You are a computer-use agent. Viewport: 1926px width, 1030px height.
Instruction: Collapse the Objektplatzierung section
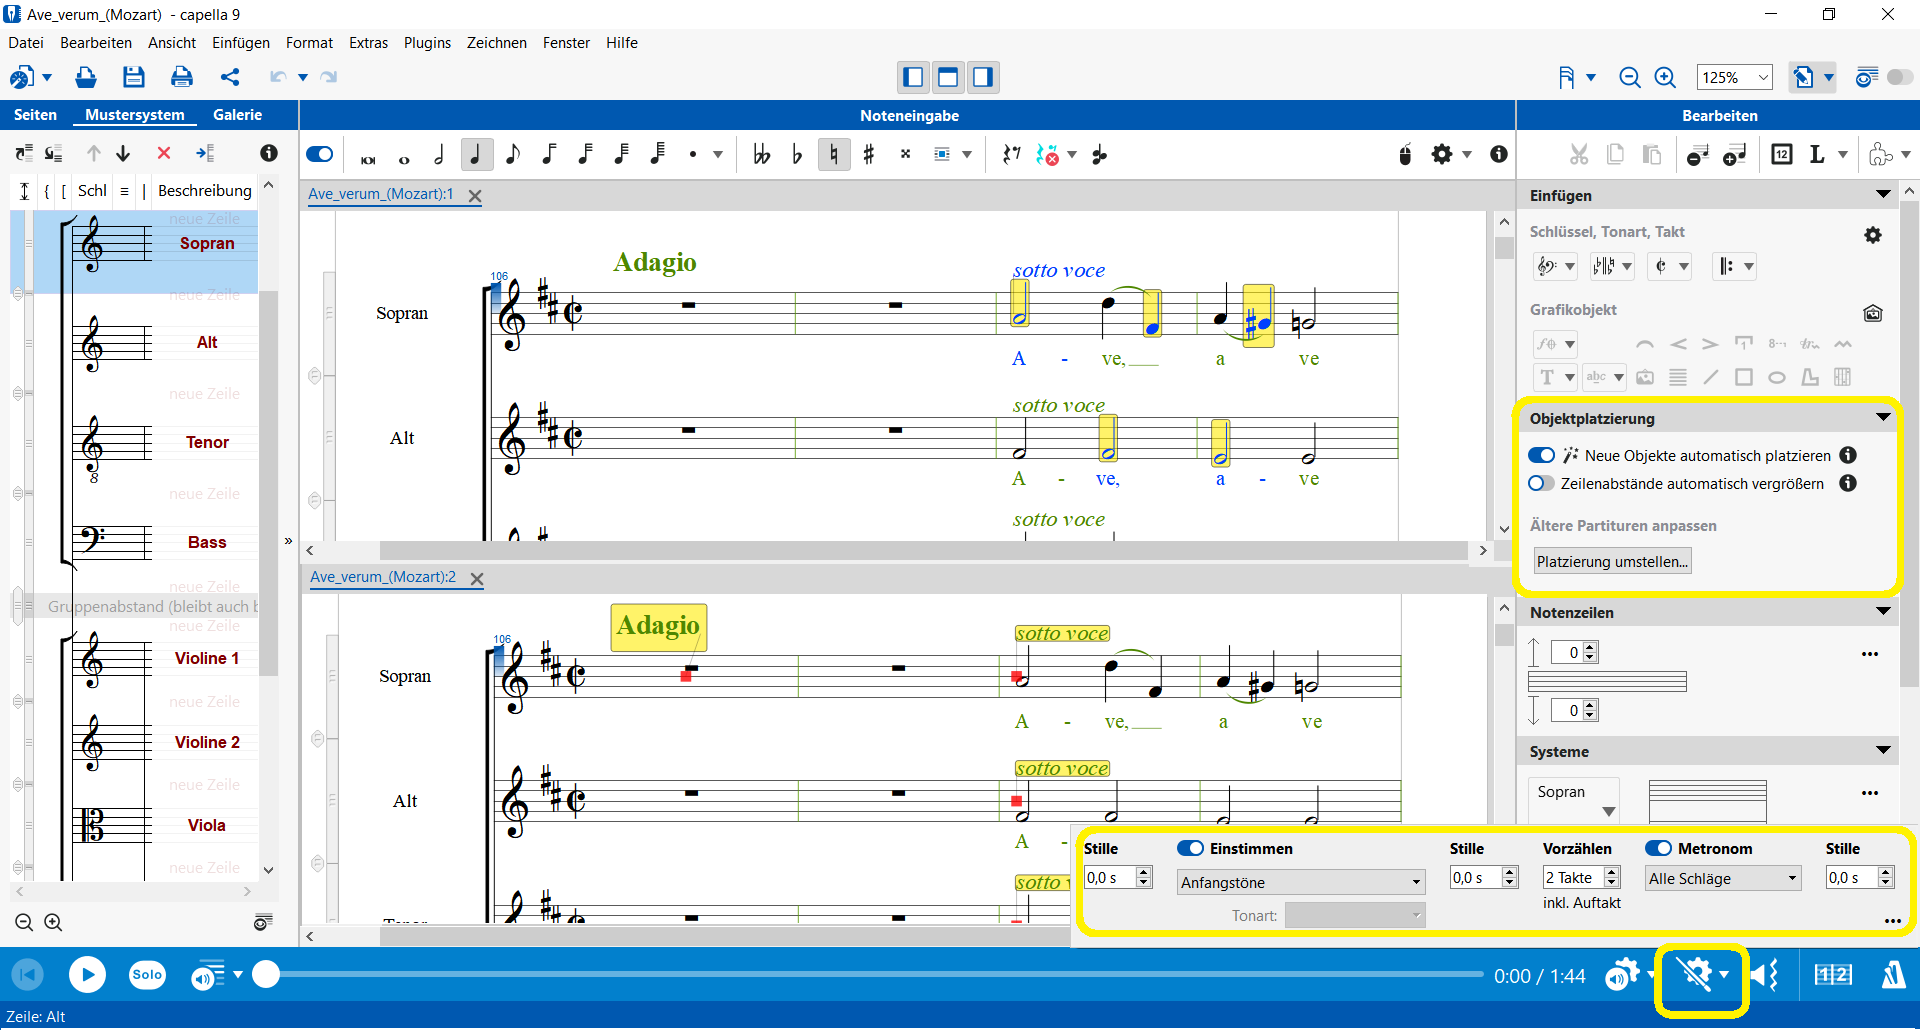(1883, 418)
